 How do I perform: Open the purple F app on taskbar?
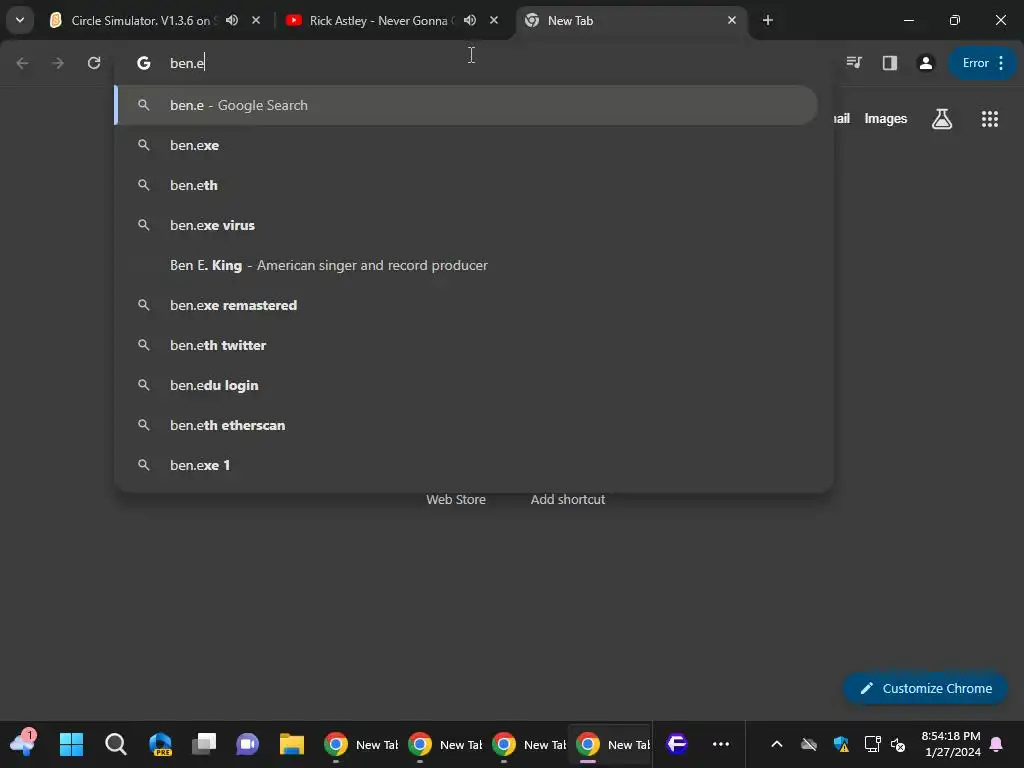click(x=677, y=744)
